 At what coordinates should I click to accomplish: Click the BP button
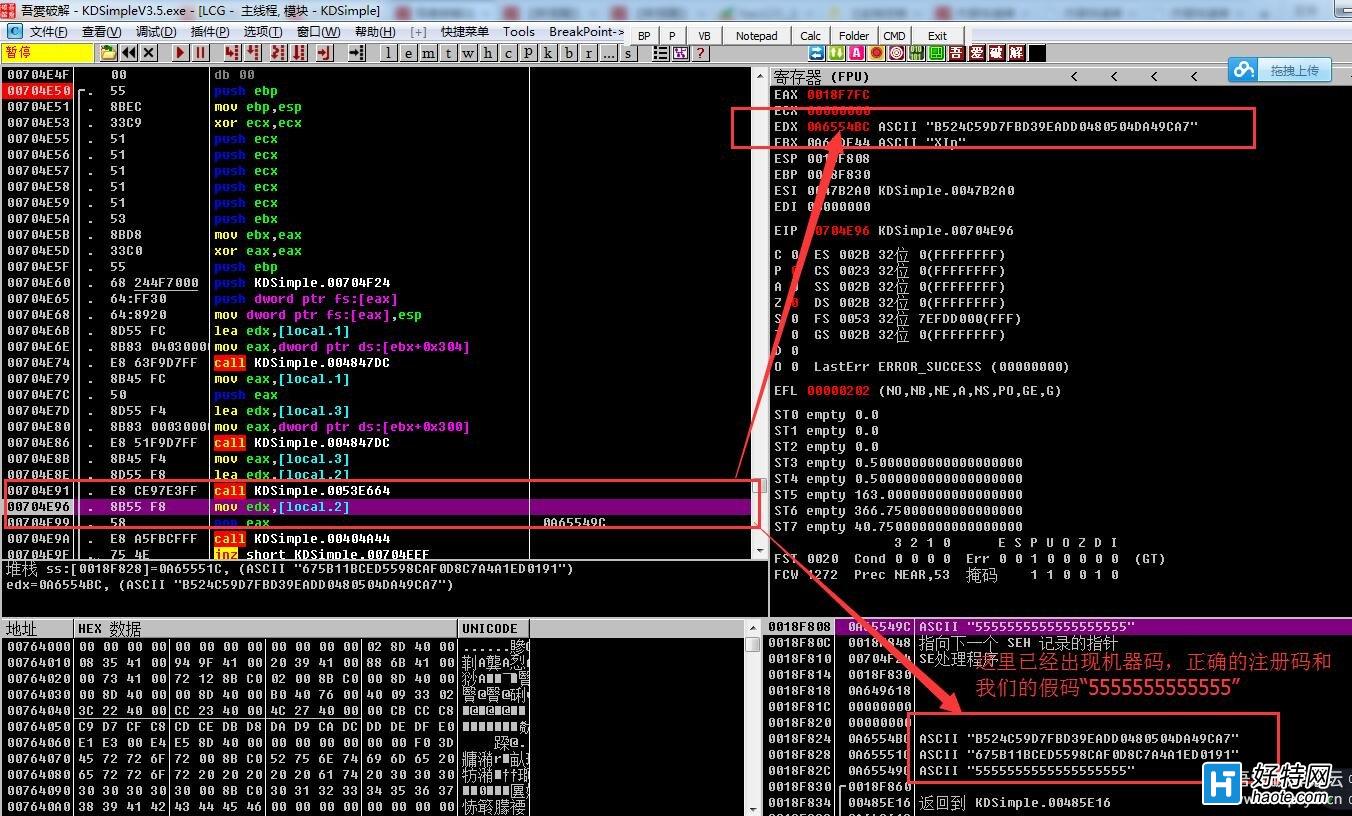click(x=644, y=36)
